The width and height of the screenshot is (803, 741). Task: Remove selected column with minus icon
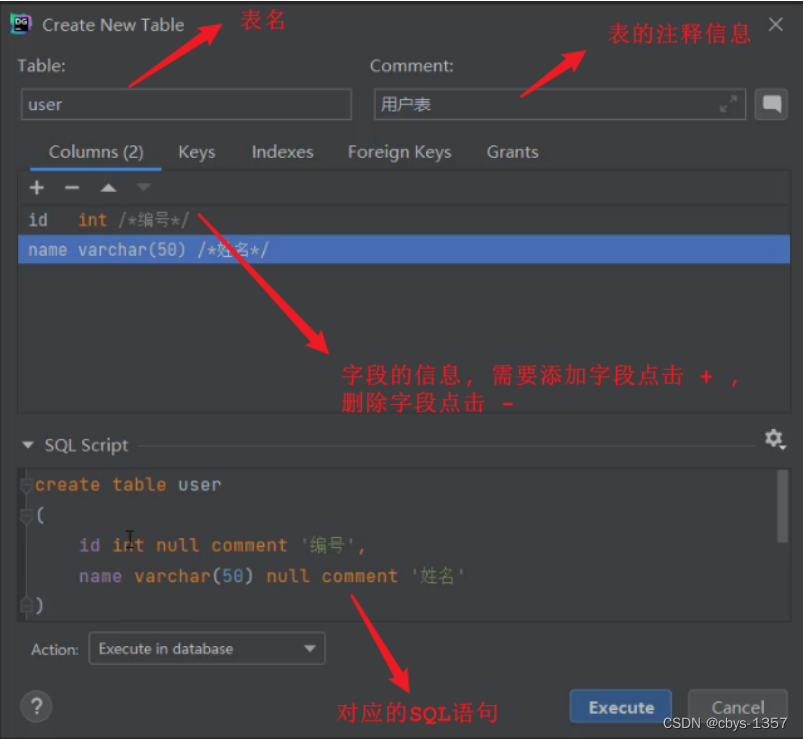coord(72,188)
